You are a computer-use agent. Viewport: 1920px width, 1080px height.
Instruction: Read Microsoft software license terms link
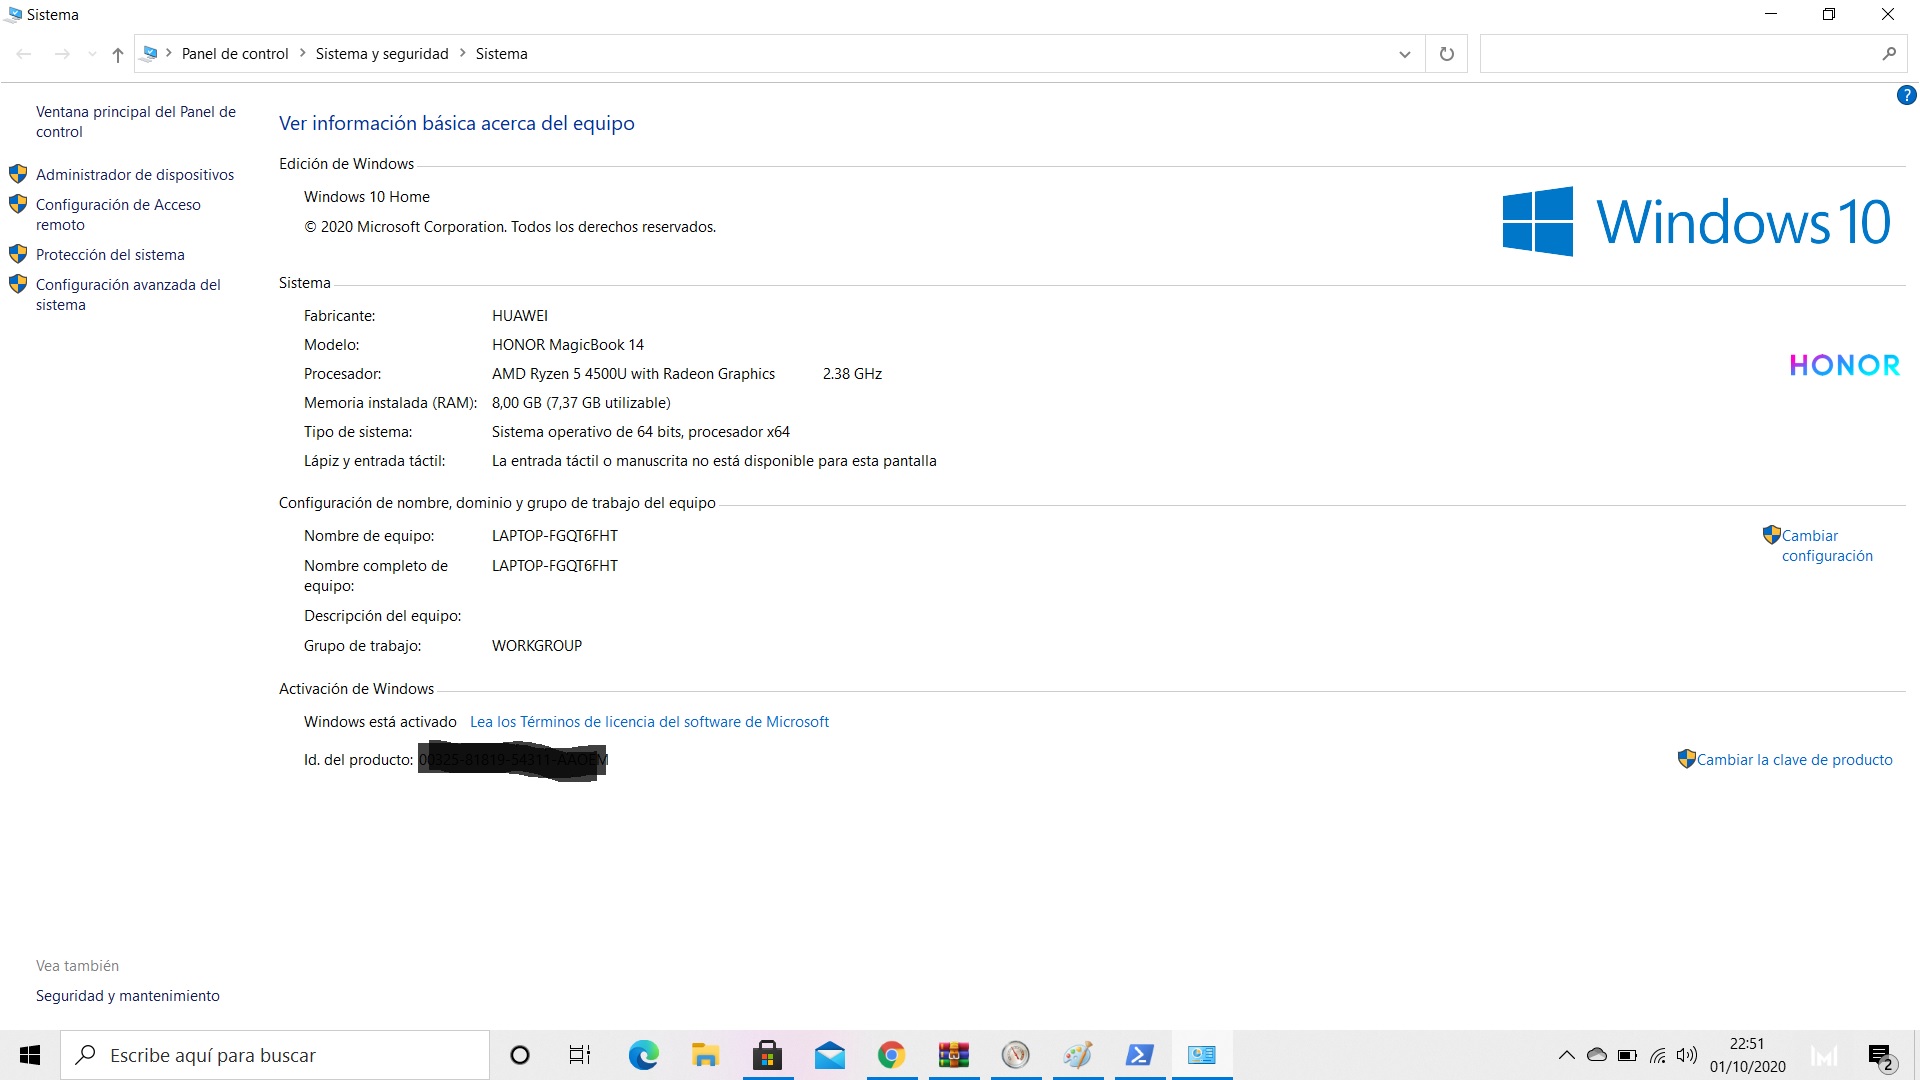(649, 722)
